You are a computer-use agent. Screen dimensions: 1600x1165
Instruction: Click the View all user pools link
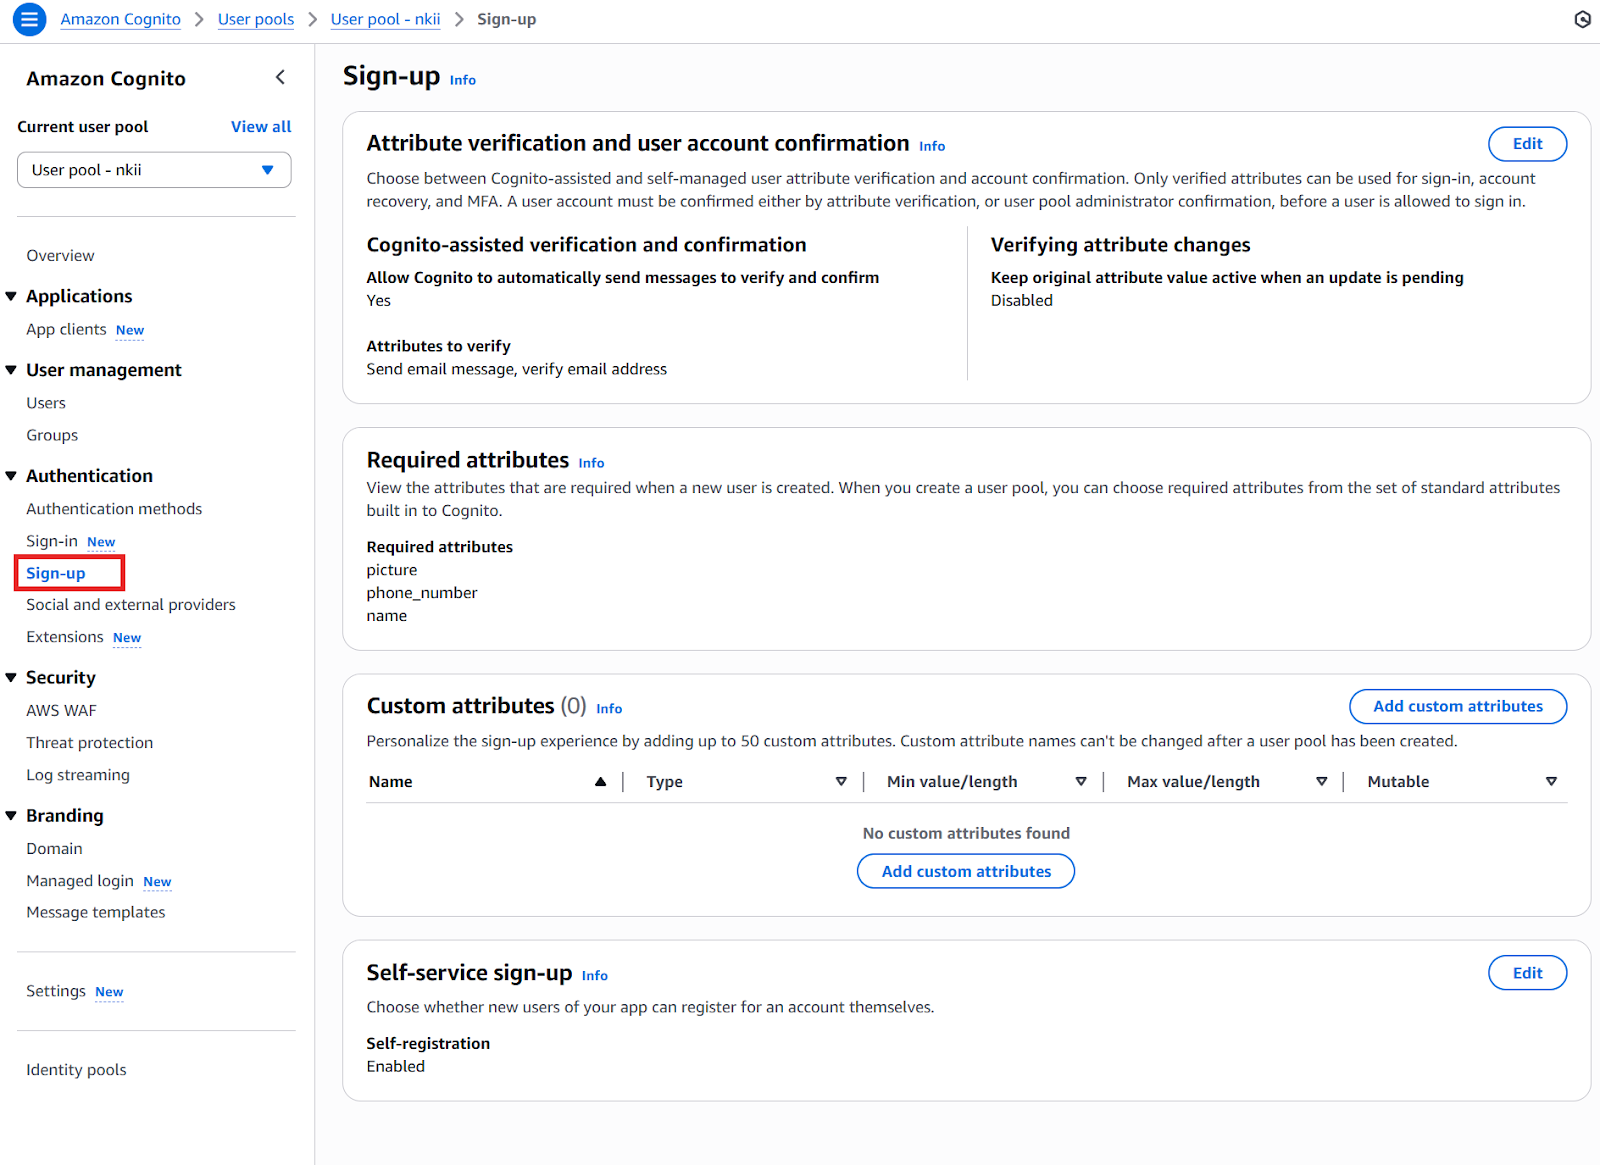(x=261, y=126)
